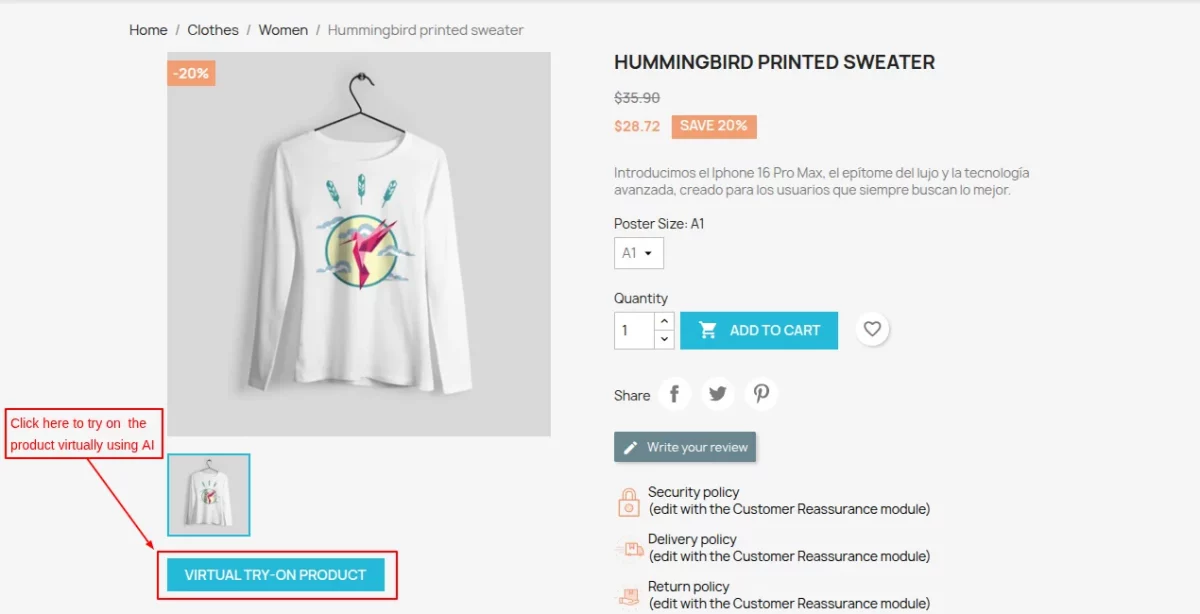
Task: Click inside the quantity input field
Action: 635,330
